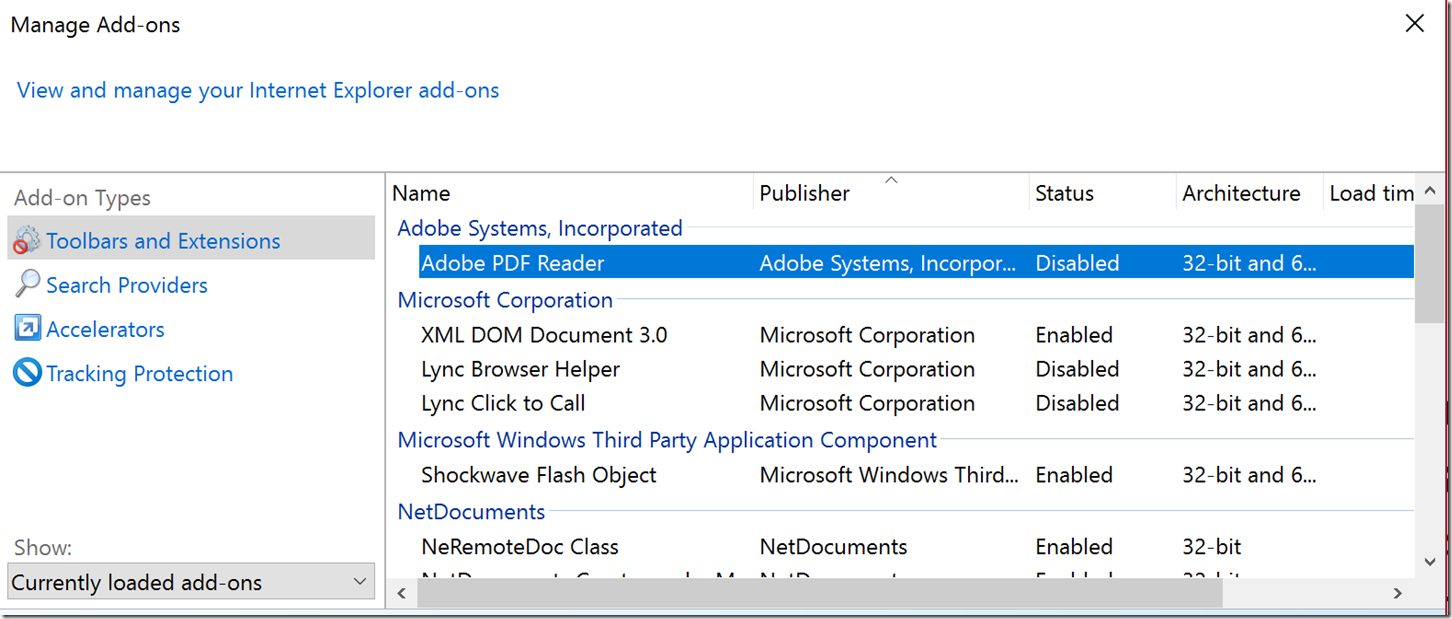The width and height of the screenshot is (1452, 619).
Task: Click the Disabled status of Lync Browser Helper
Action: pos(1077,369)
